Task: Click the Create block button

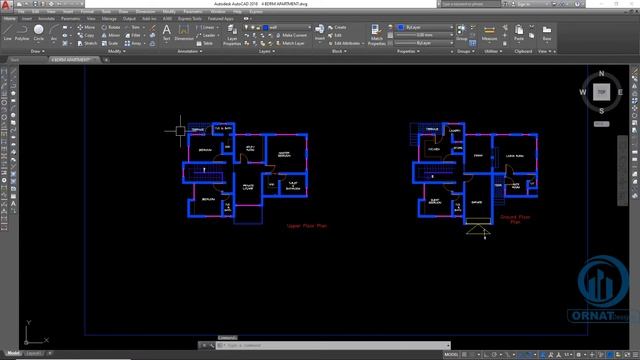Action: coord(337,27)
